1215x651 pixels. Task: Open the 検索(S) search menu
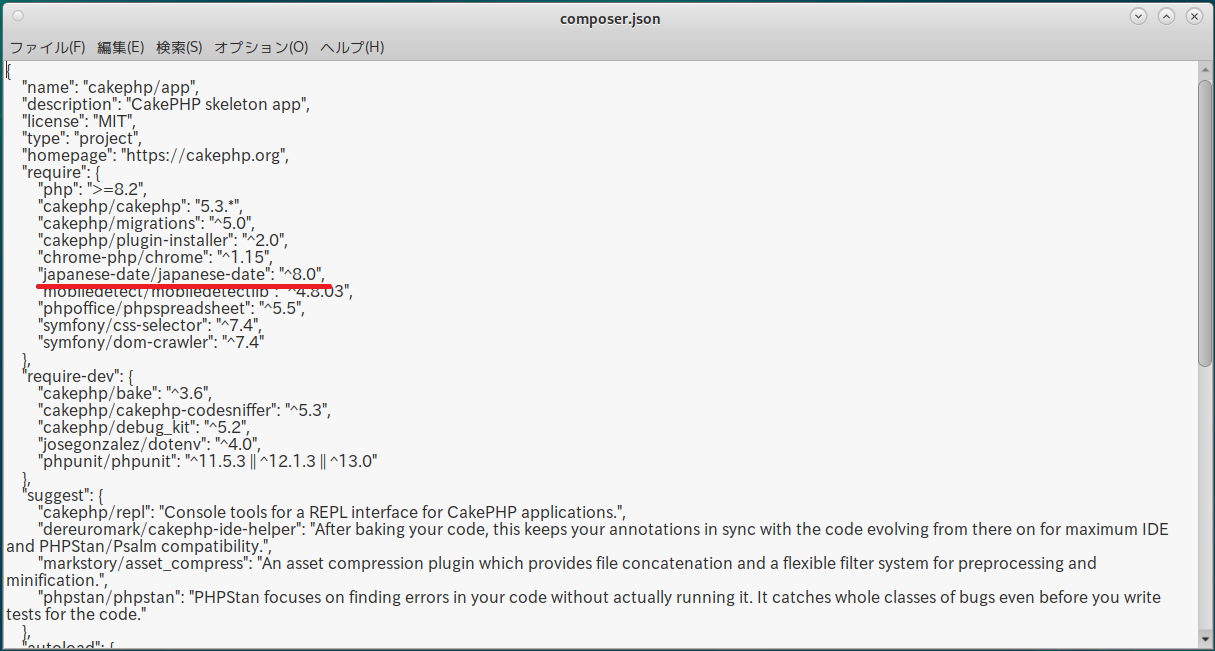pos(179,47)
